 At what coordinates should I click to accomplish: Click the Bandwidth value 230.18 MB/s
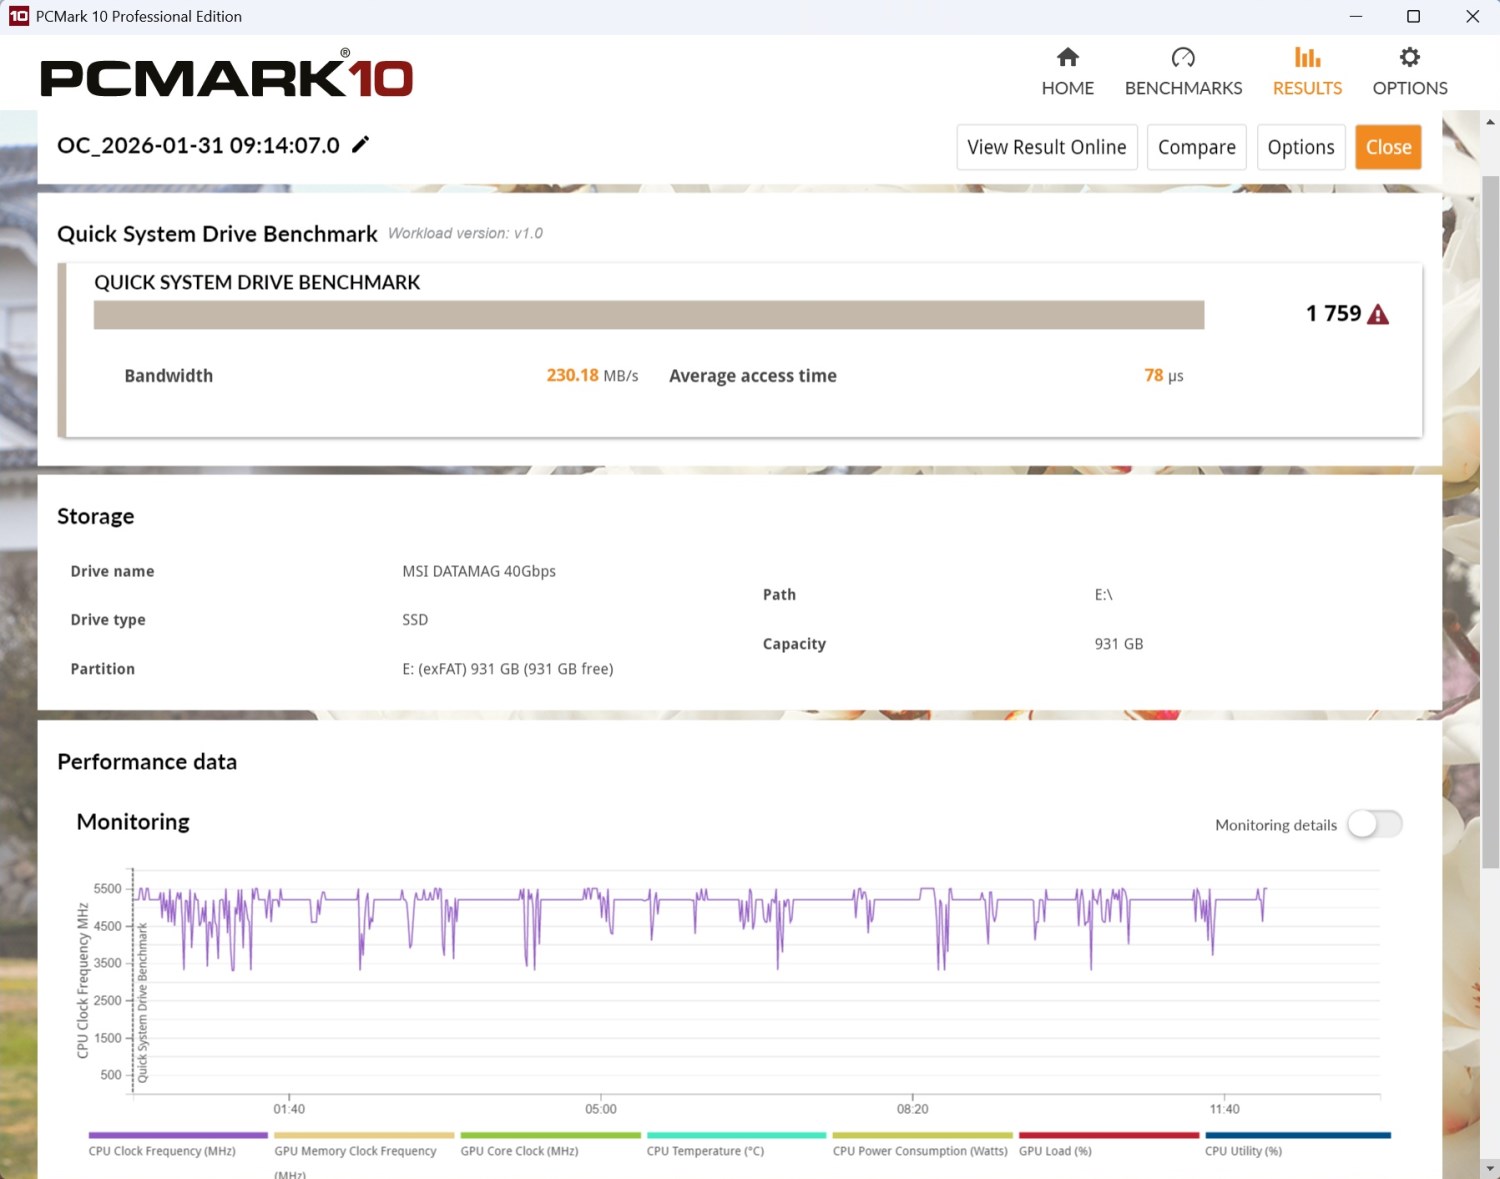pos(592,376)
